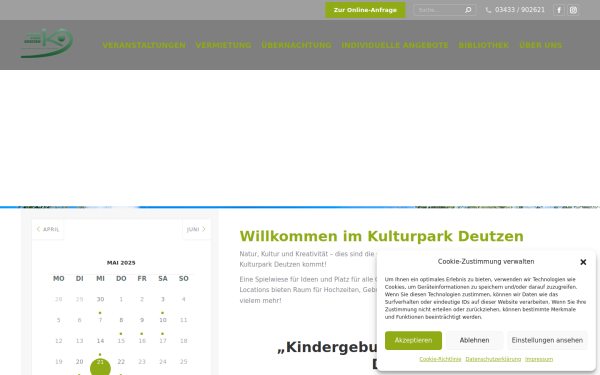Open the Cookie-Richtlinie link
Screen dimensions: 600x375
pyautogui.click(x=440, y=359)
